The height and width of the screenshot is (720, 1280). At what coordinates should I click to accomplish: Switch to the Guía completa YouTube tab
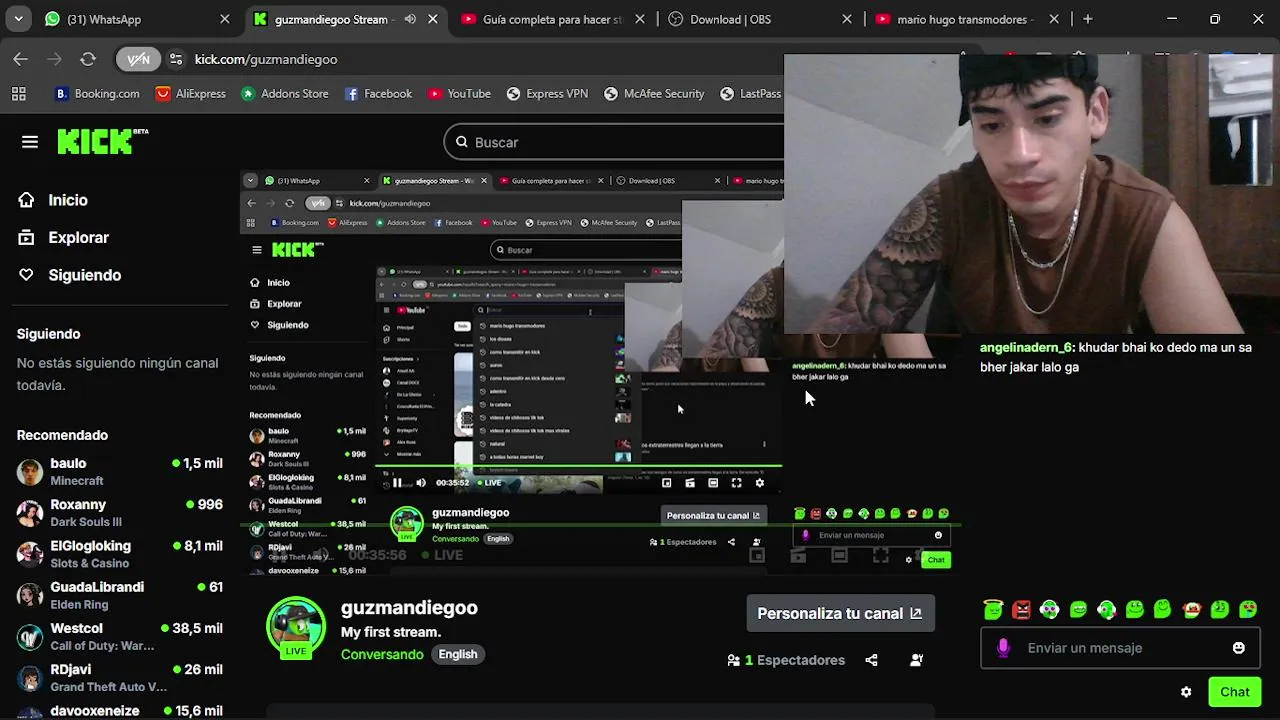[553, 19]
